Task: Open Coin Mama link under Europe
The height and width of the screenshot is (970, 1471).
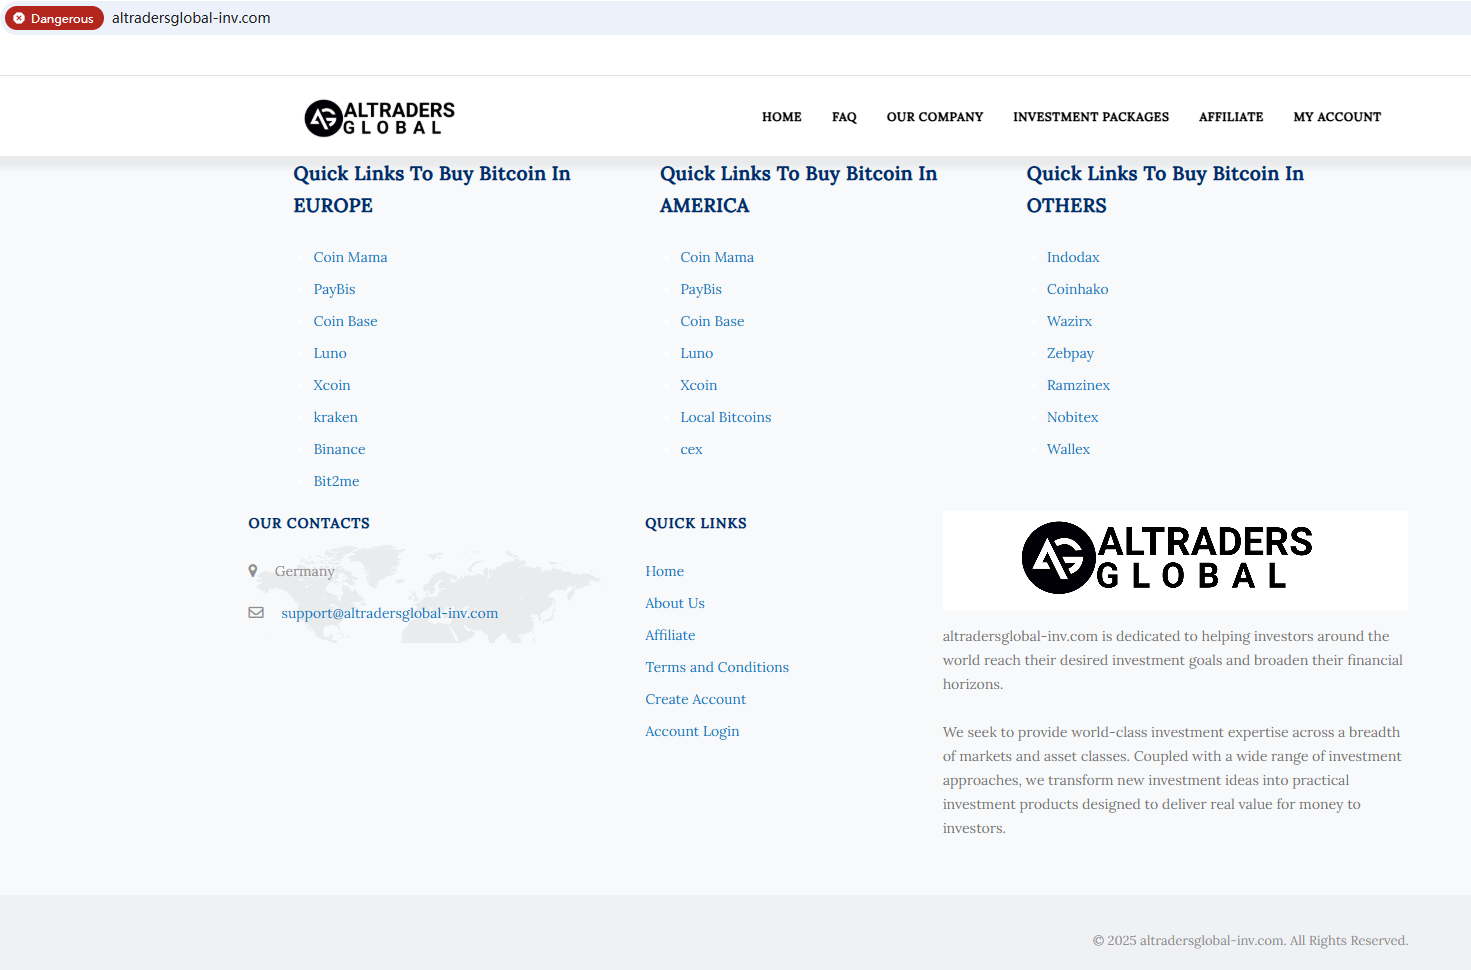Action: point(350,257)
